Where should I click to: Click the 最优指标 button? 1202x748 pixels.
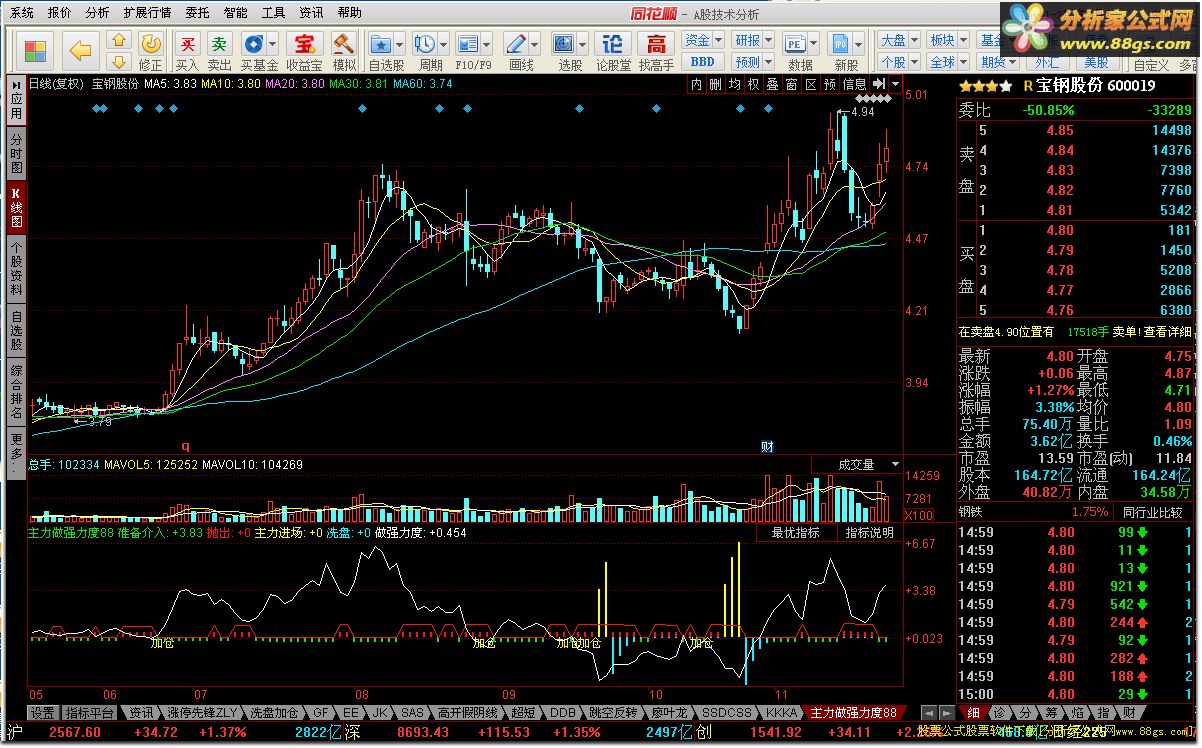pos(795,533)
